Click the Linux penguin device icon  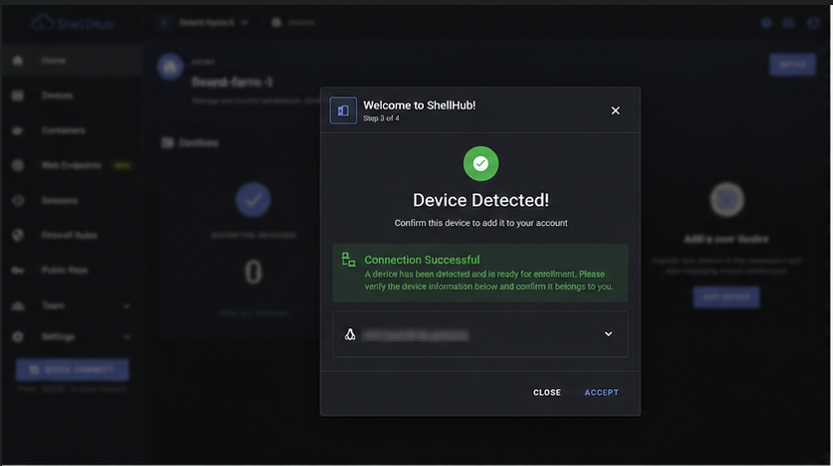pyautogui.click(x=350, y=334)
